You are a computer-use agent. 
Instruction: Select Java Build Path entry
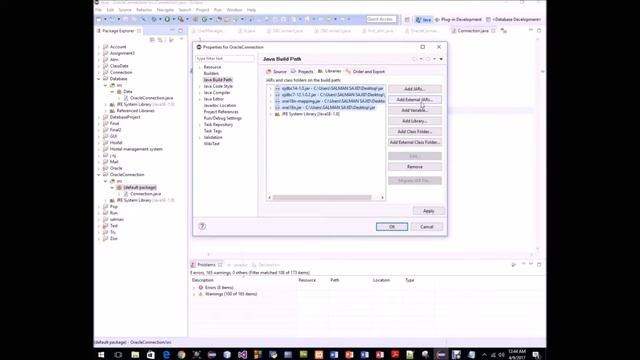coord(218,80)
